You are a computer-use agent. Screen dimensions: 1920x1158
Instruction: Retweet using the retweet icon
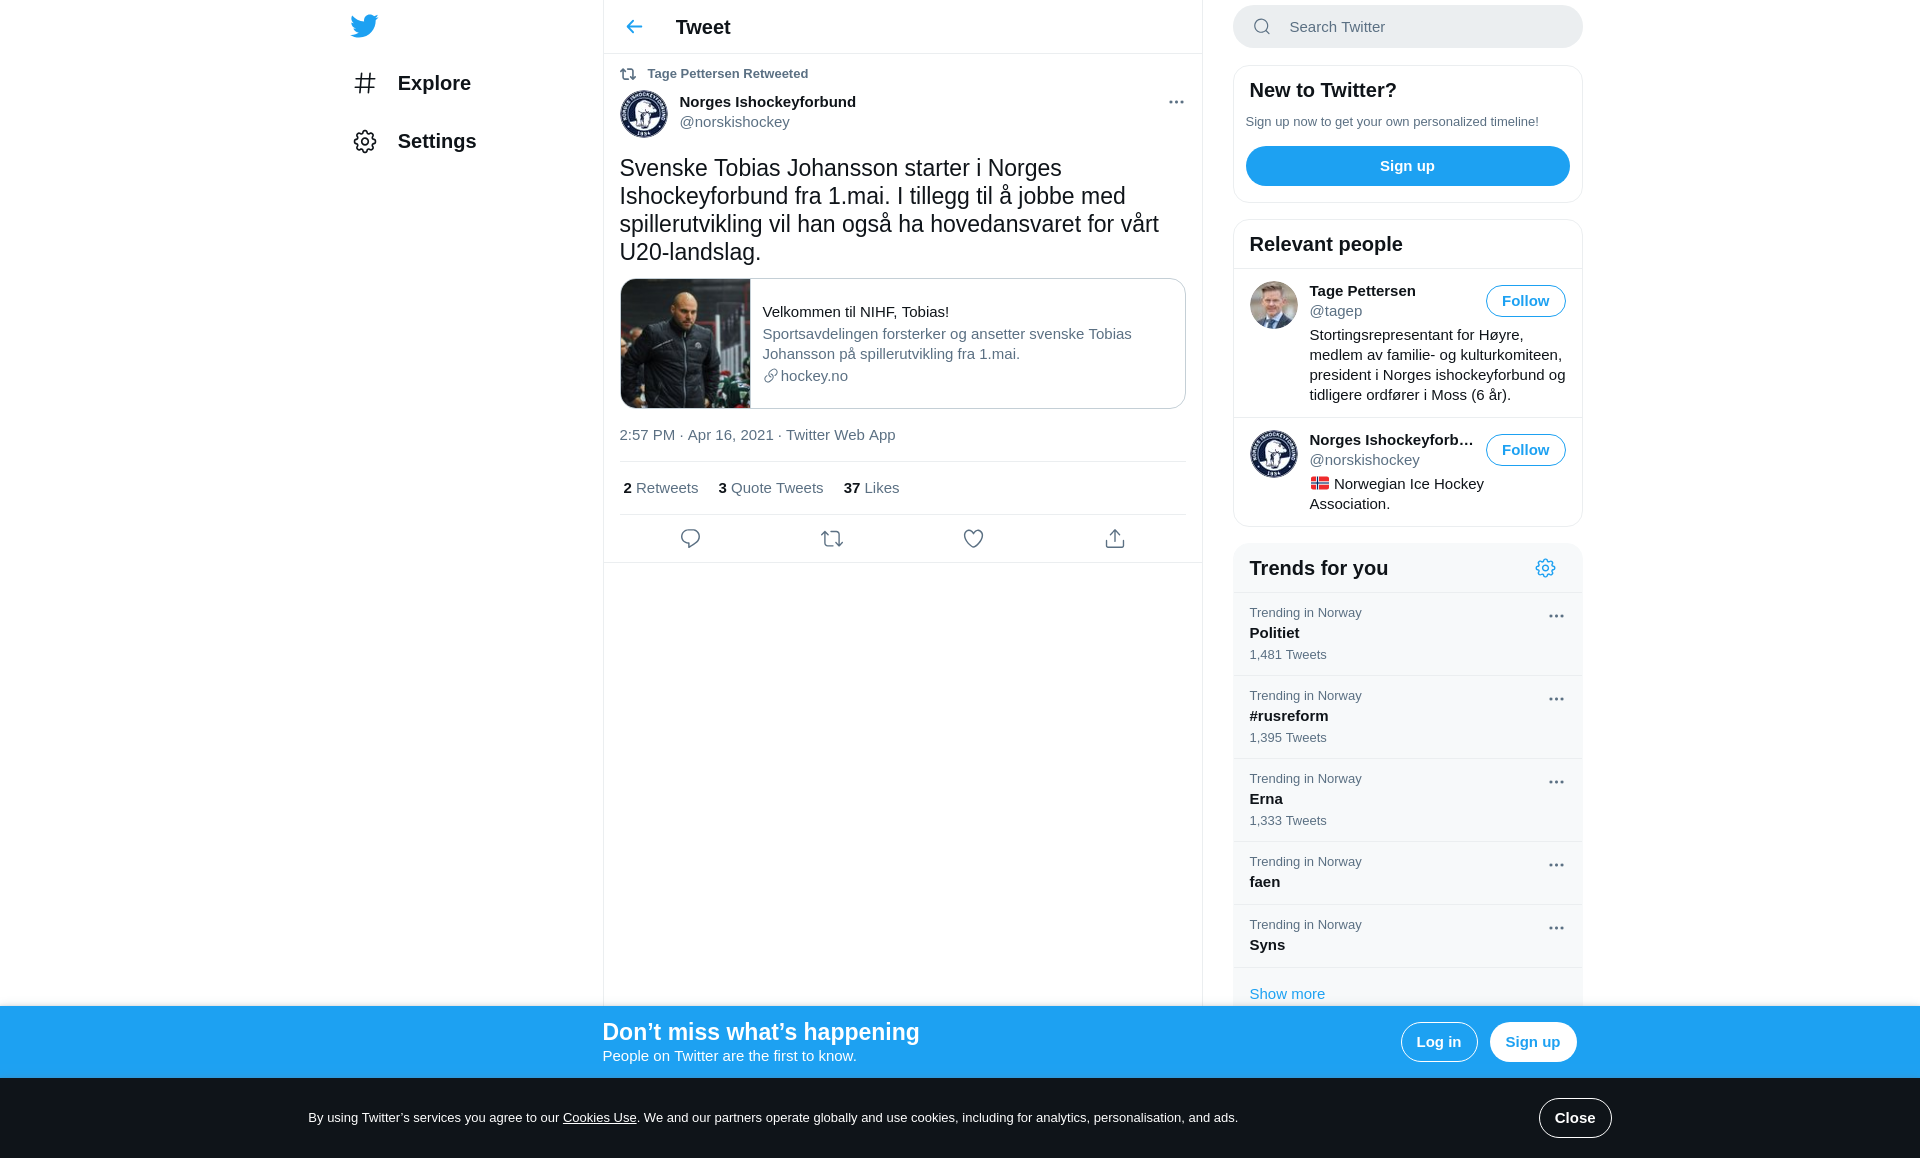coord(832,539)
